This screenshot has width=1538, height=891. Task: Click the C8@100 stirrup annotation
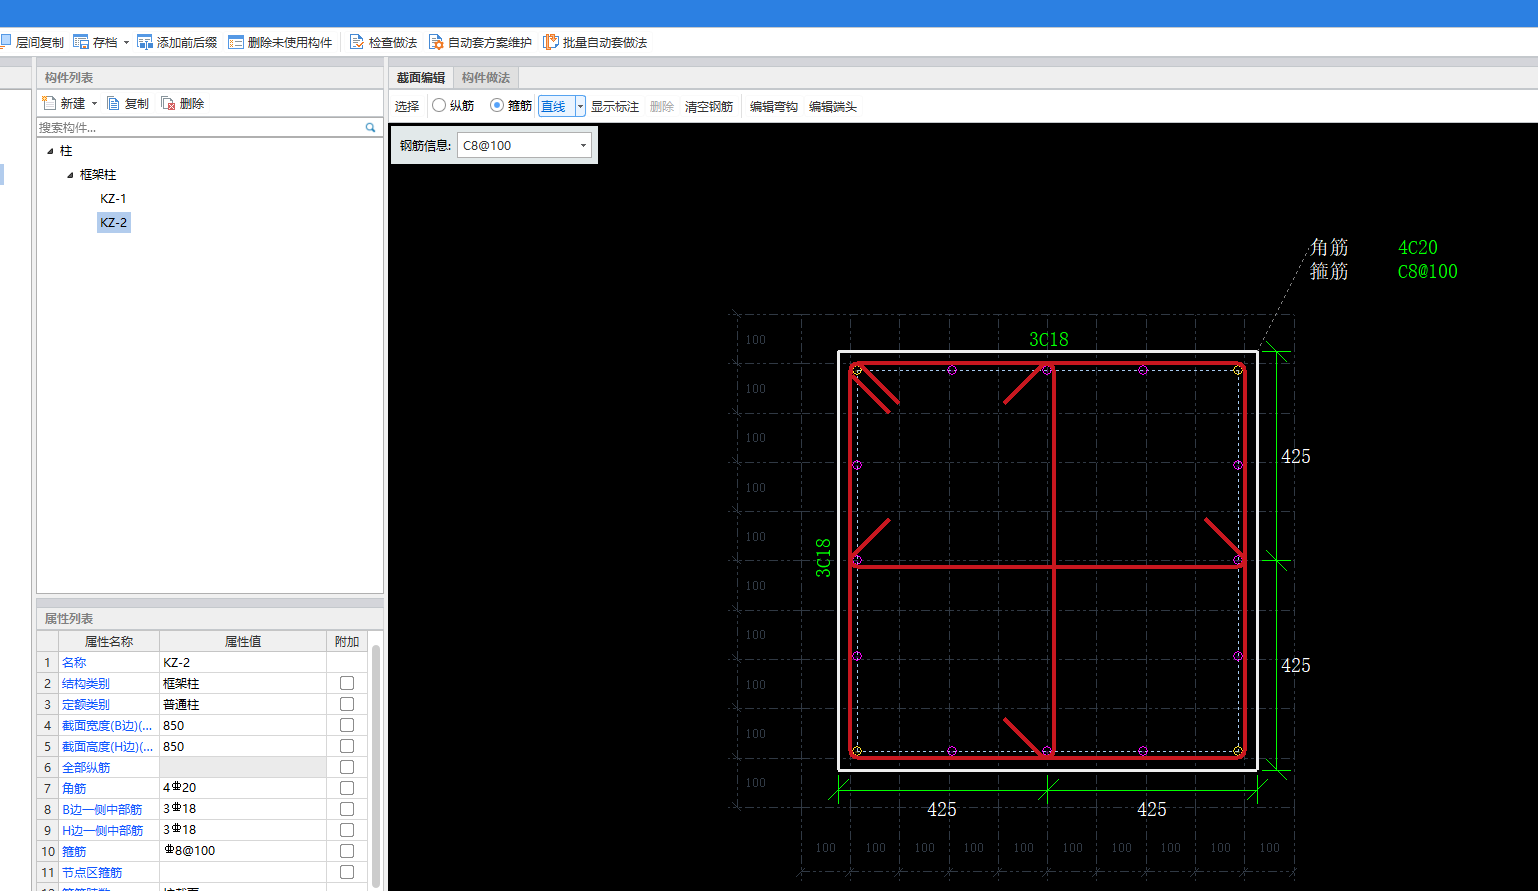click(x=1427, y=271)
